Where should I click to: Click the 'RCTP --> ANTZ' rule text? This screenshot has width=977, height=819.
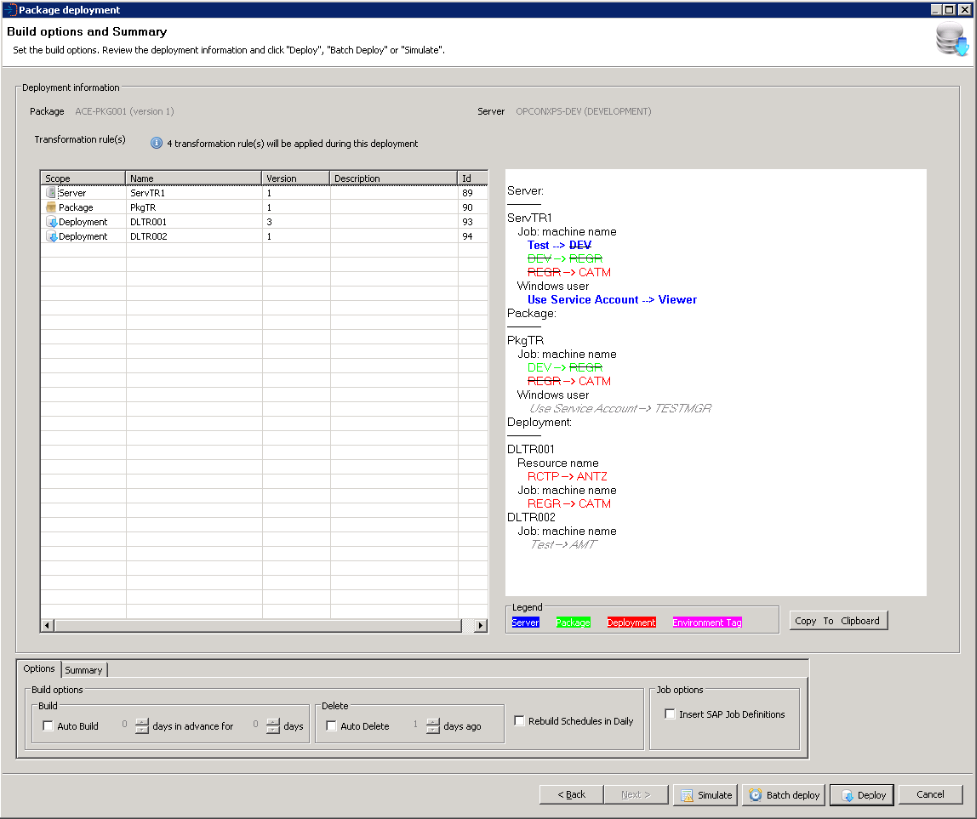567,476
